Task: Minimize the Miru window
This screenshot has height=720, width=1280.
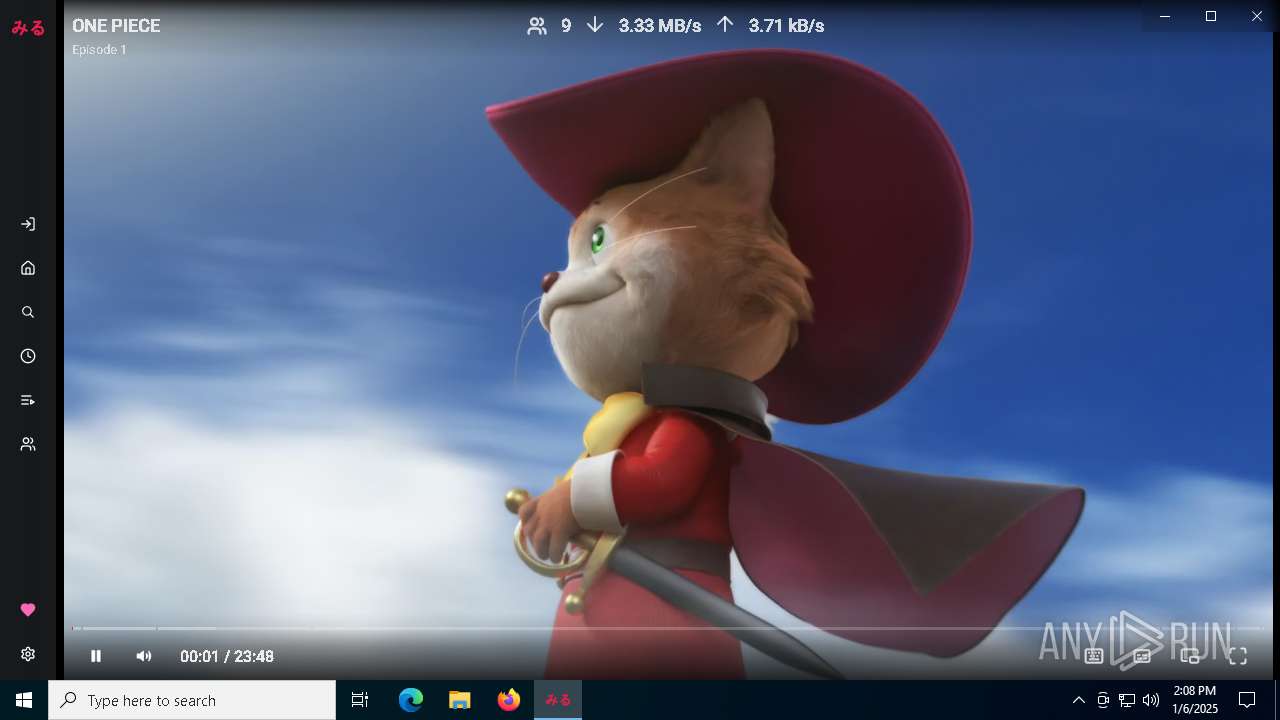Action: coord(1165,16)
